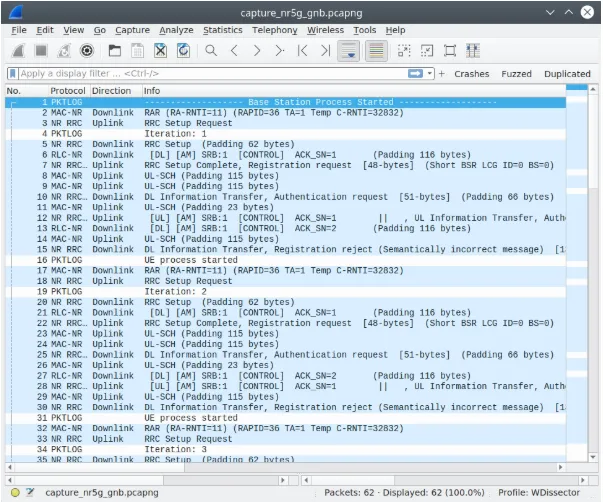Open the display filter bookmark menu
Viewport: 603px width, 502px height.
12,73
